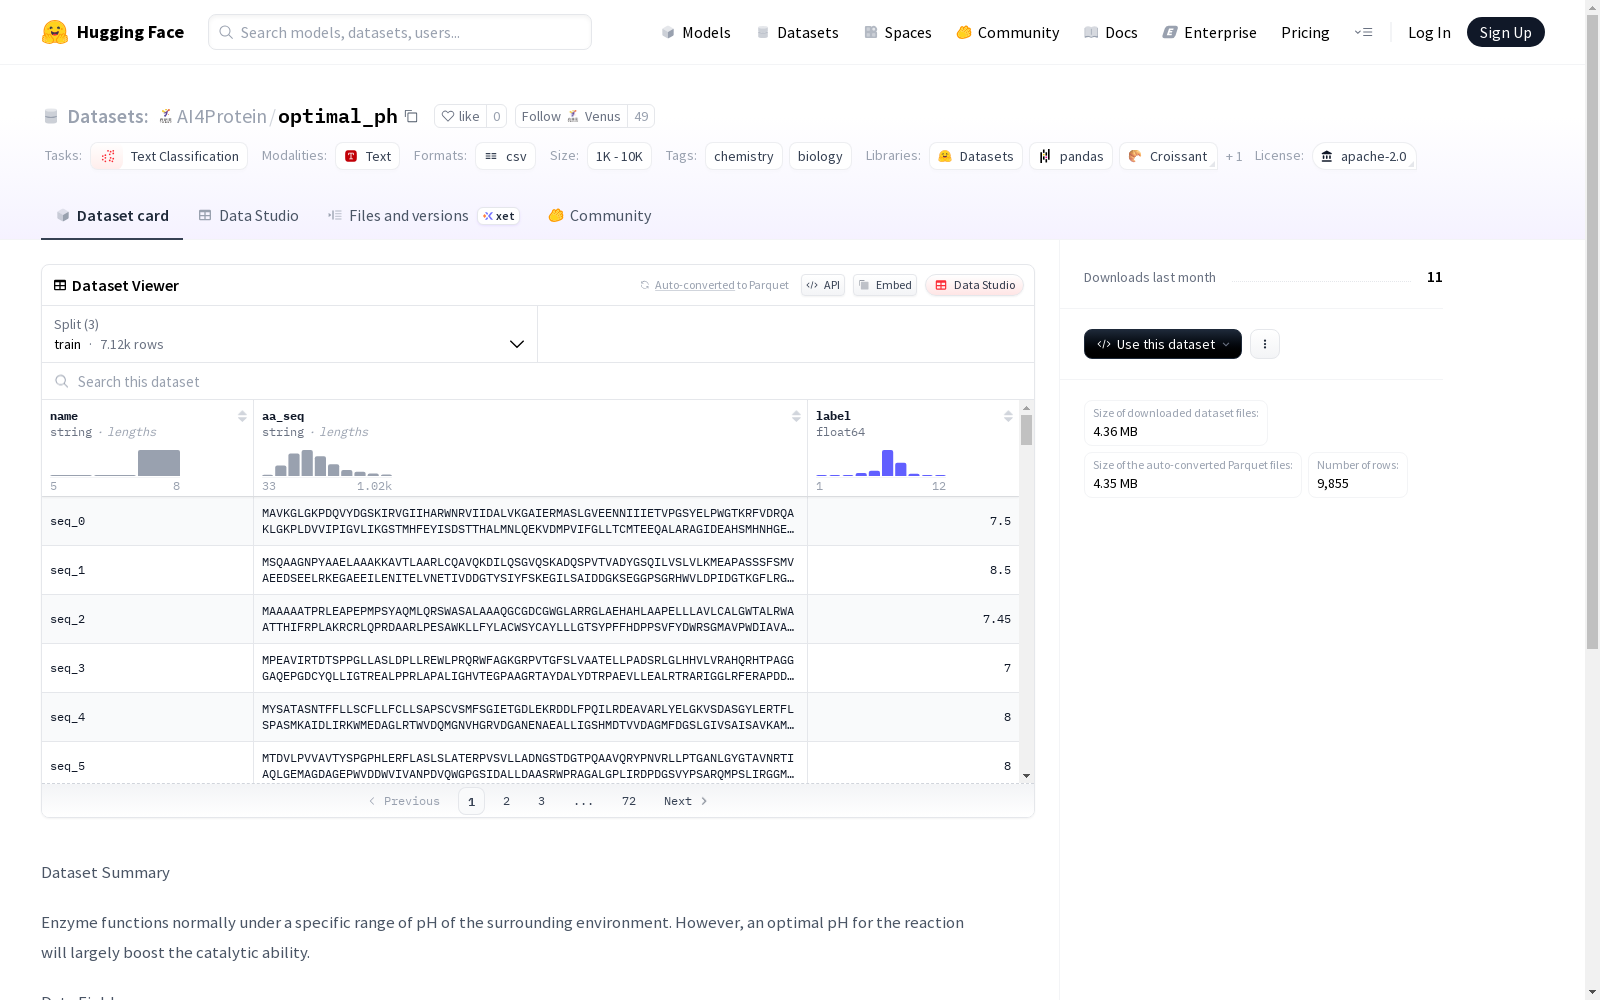Open Spaces in the top navigation
Screen dimensions: 1600x1000
tap(898, 32)
